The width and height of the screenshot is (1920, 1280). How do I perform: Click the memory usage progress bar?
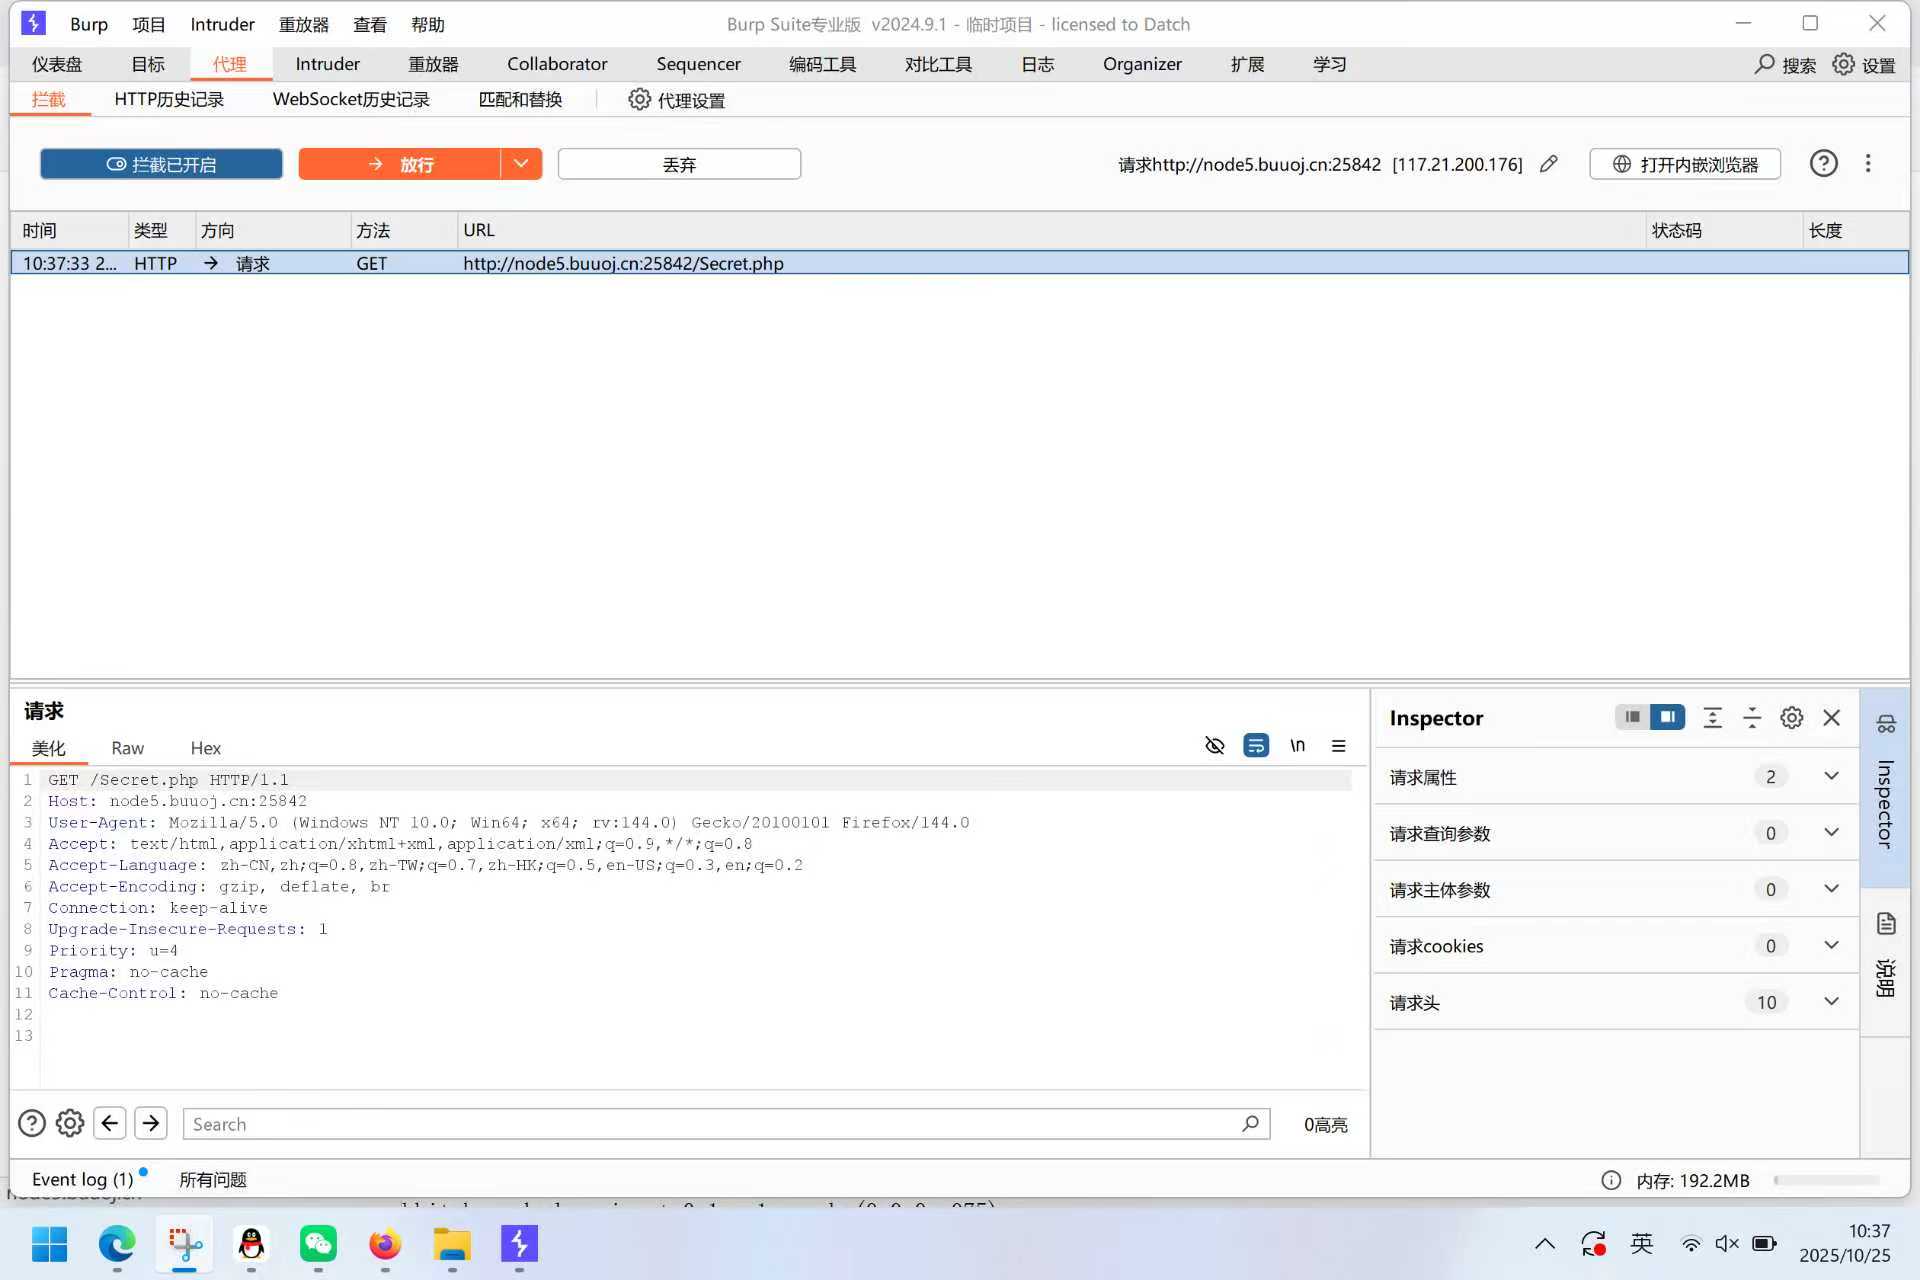click(x=1826, y=1180)
